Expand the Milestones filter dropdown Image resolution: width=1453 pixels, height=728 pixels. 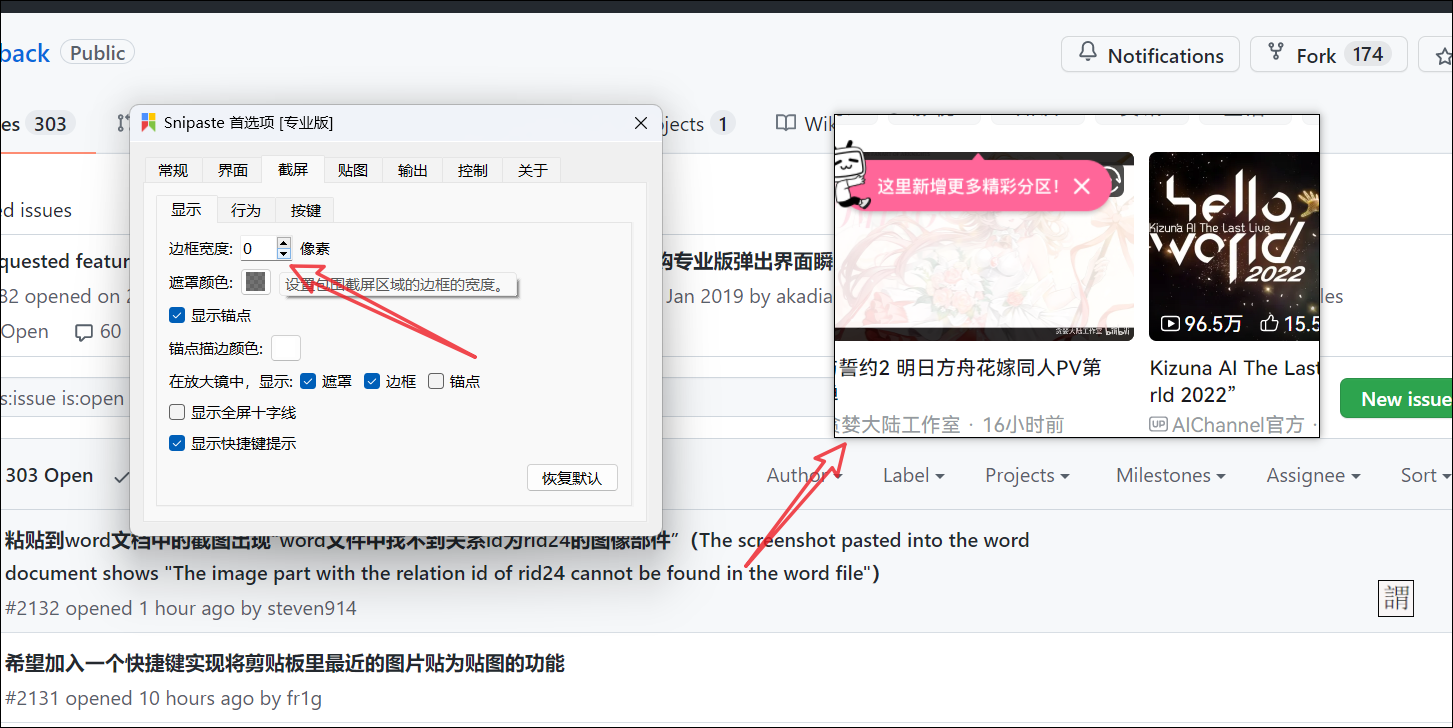pyautogui.click(x=1169, y=475)
